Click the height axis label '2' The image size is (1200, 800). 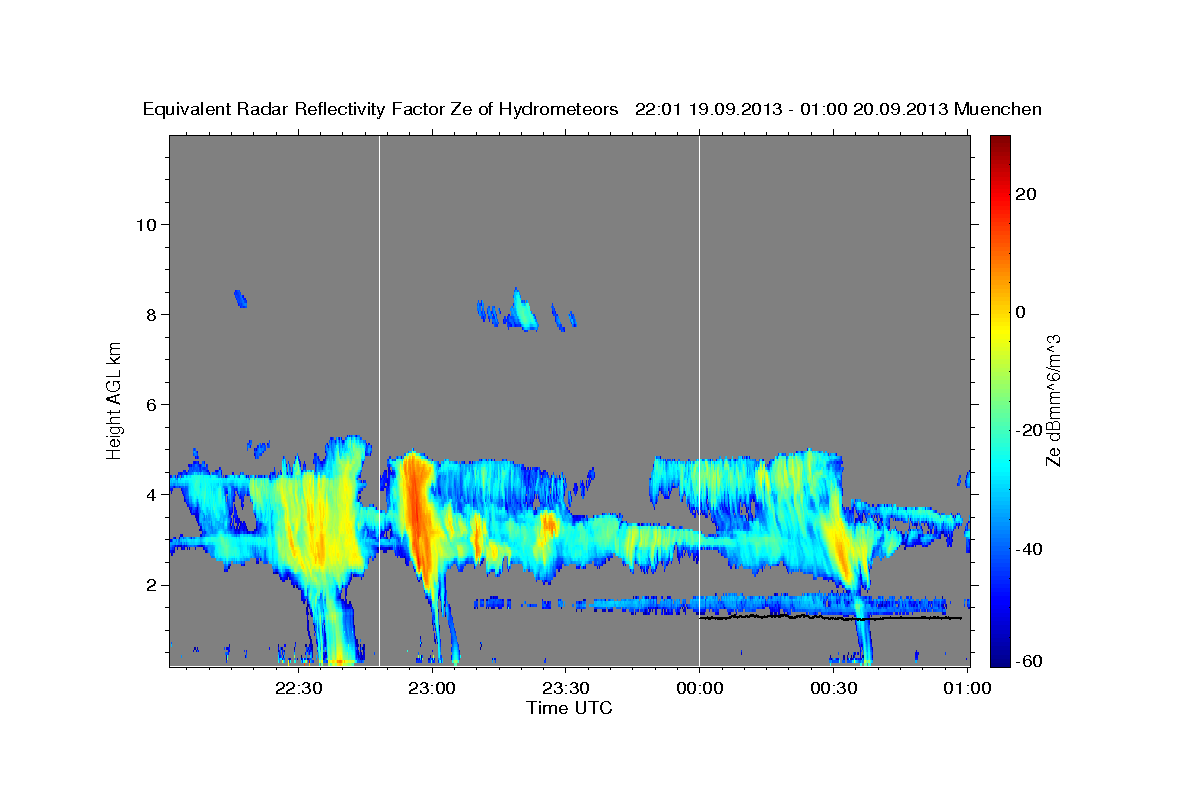(151, 585)
